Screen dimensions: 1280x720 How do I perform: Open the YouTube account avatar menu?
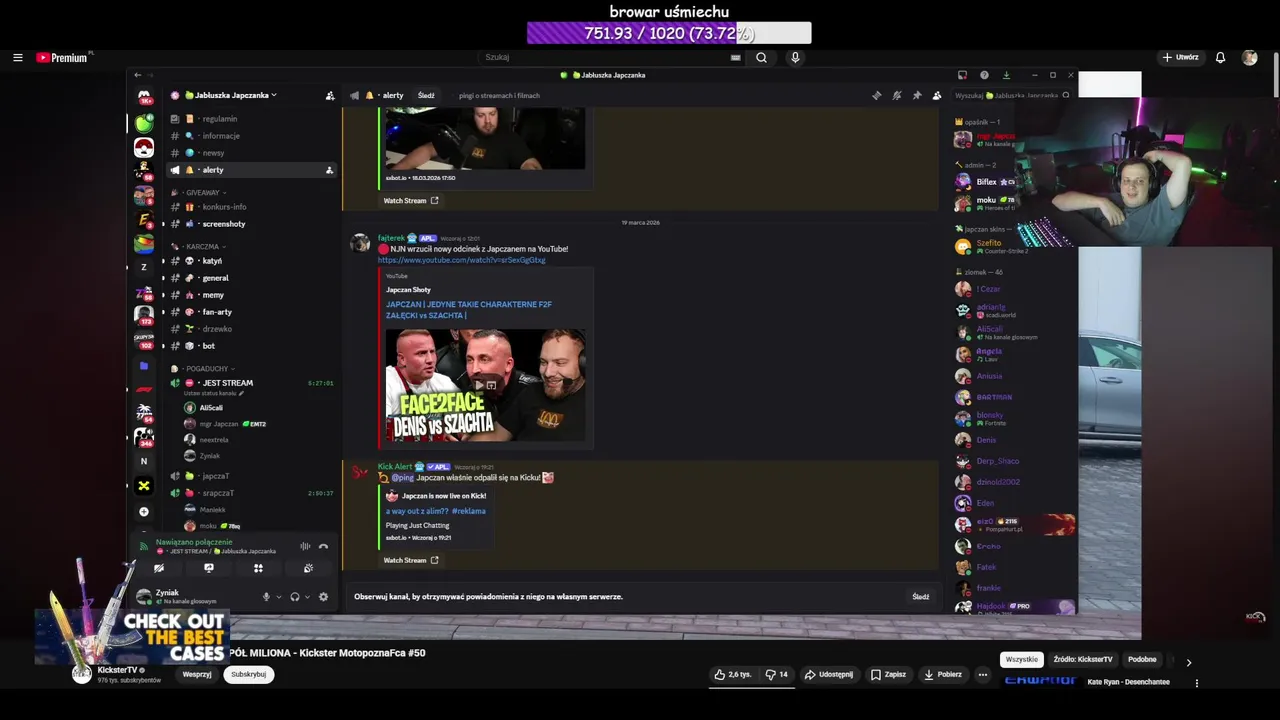pyautogui.click(x=1249, y=57)
